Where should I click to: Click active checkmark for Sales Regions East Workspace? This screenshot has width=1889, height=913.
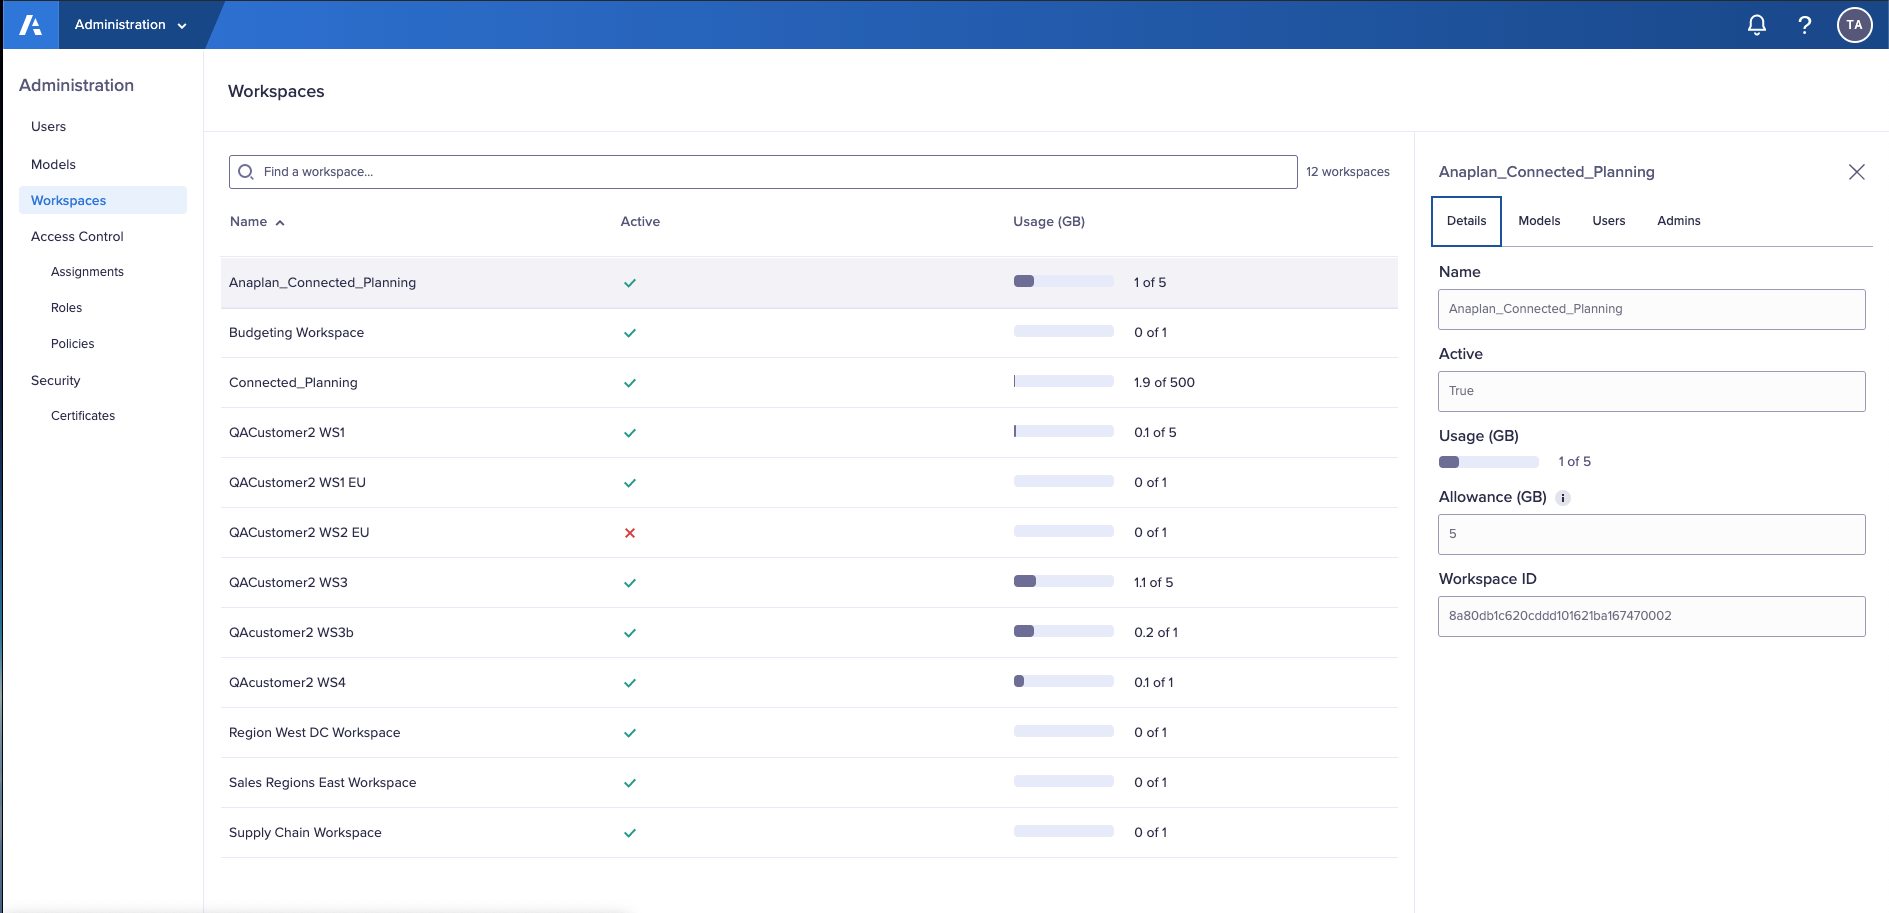point(630,783)
